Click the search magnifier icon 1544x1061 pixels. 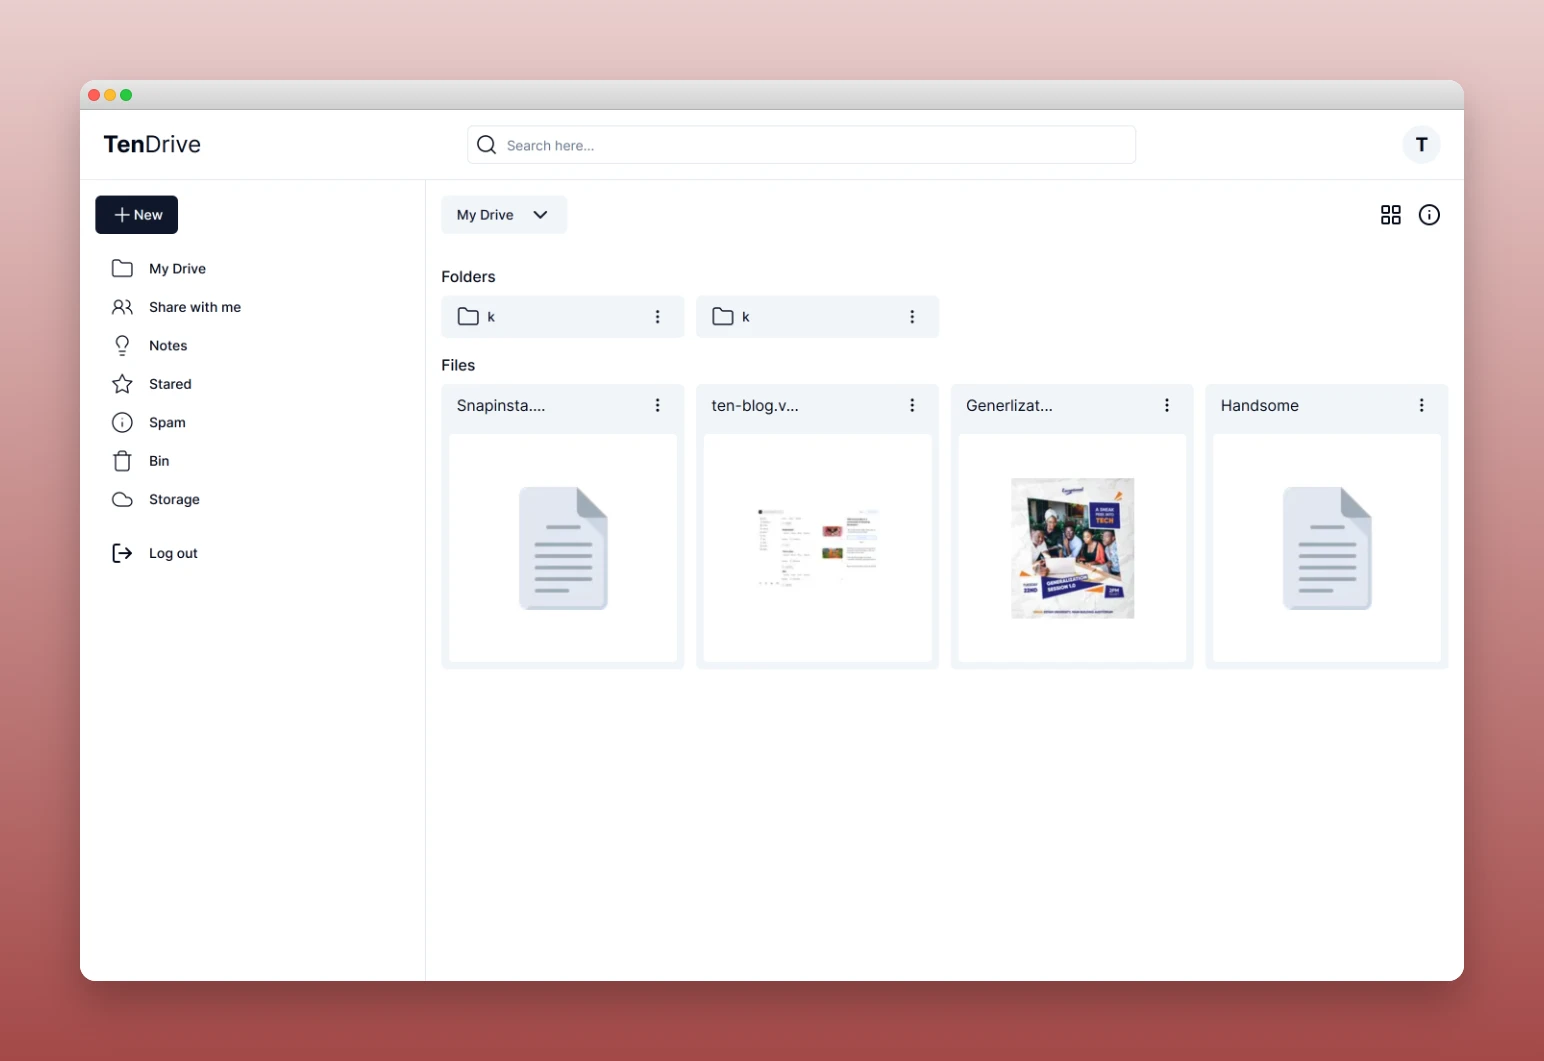click(x=487, y=145)
